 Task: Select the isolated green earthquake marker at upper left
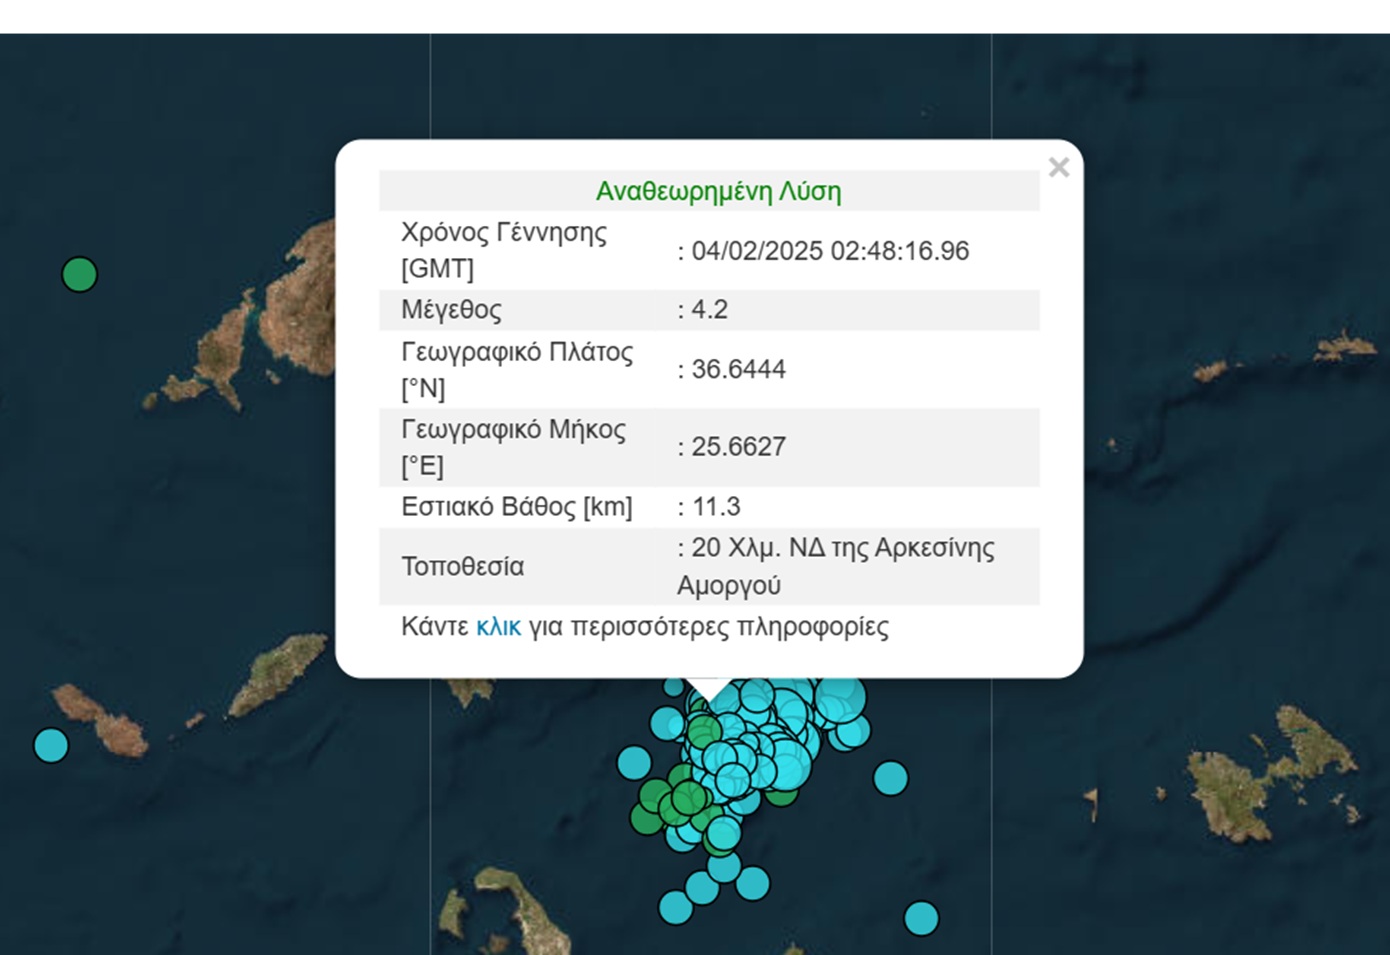(x=80, y=274)
